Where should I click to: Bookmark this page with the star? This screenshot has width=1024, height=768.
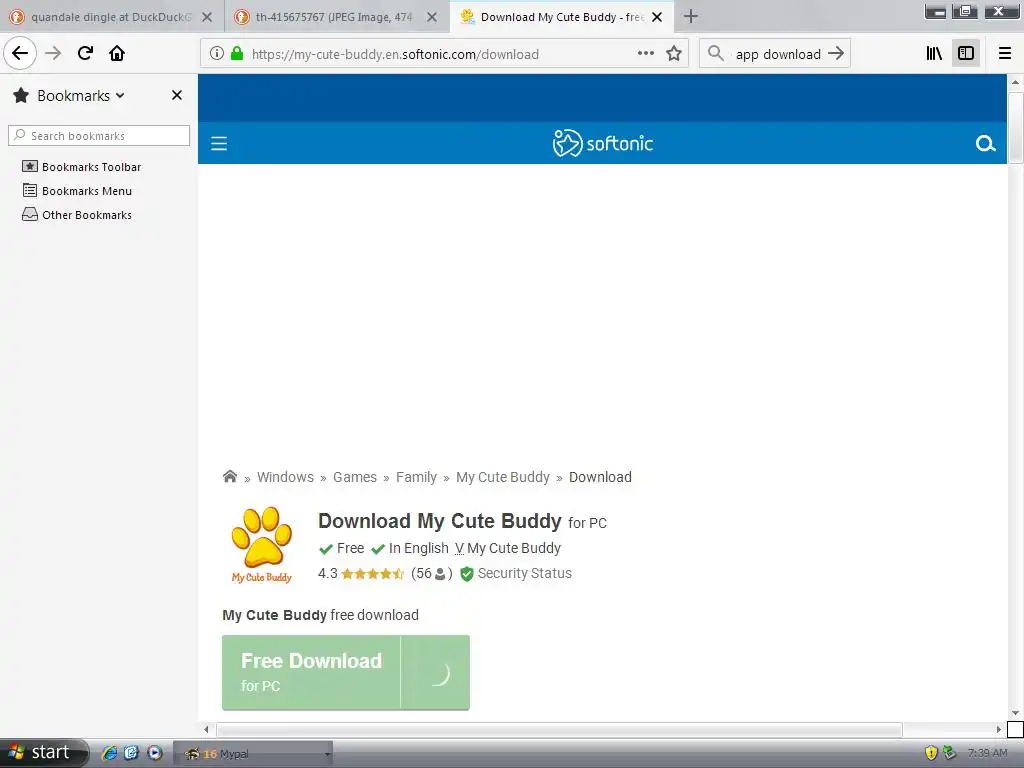[x=674, y=54]
